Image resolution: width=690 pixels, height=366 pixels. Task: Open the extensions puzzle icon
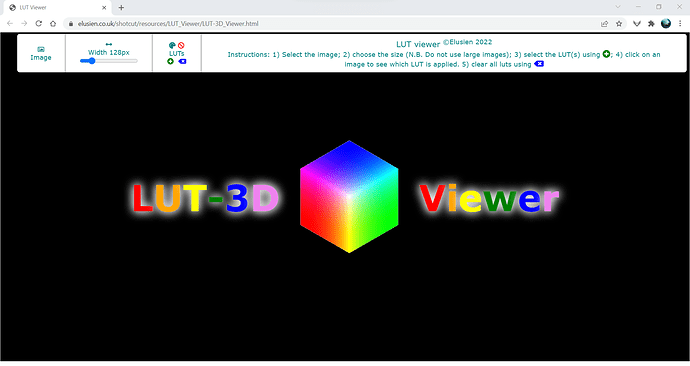[x=651, y=24]
